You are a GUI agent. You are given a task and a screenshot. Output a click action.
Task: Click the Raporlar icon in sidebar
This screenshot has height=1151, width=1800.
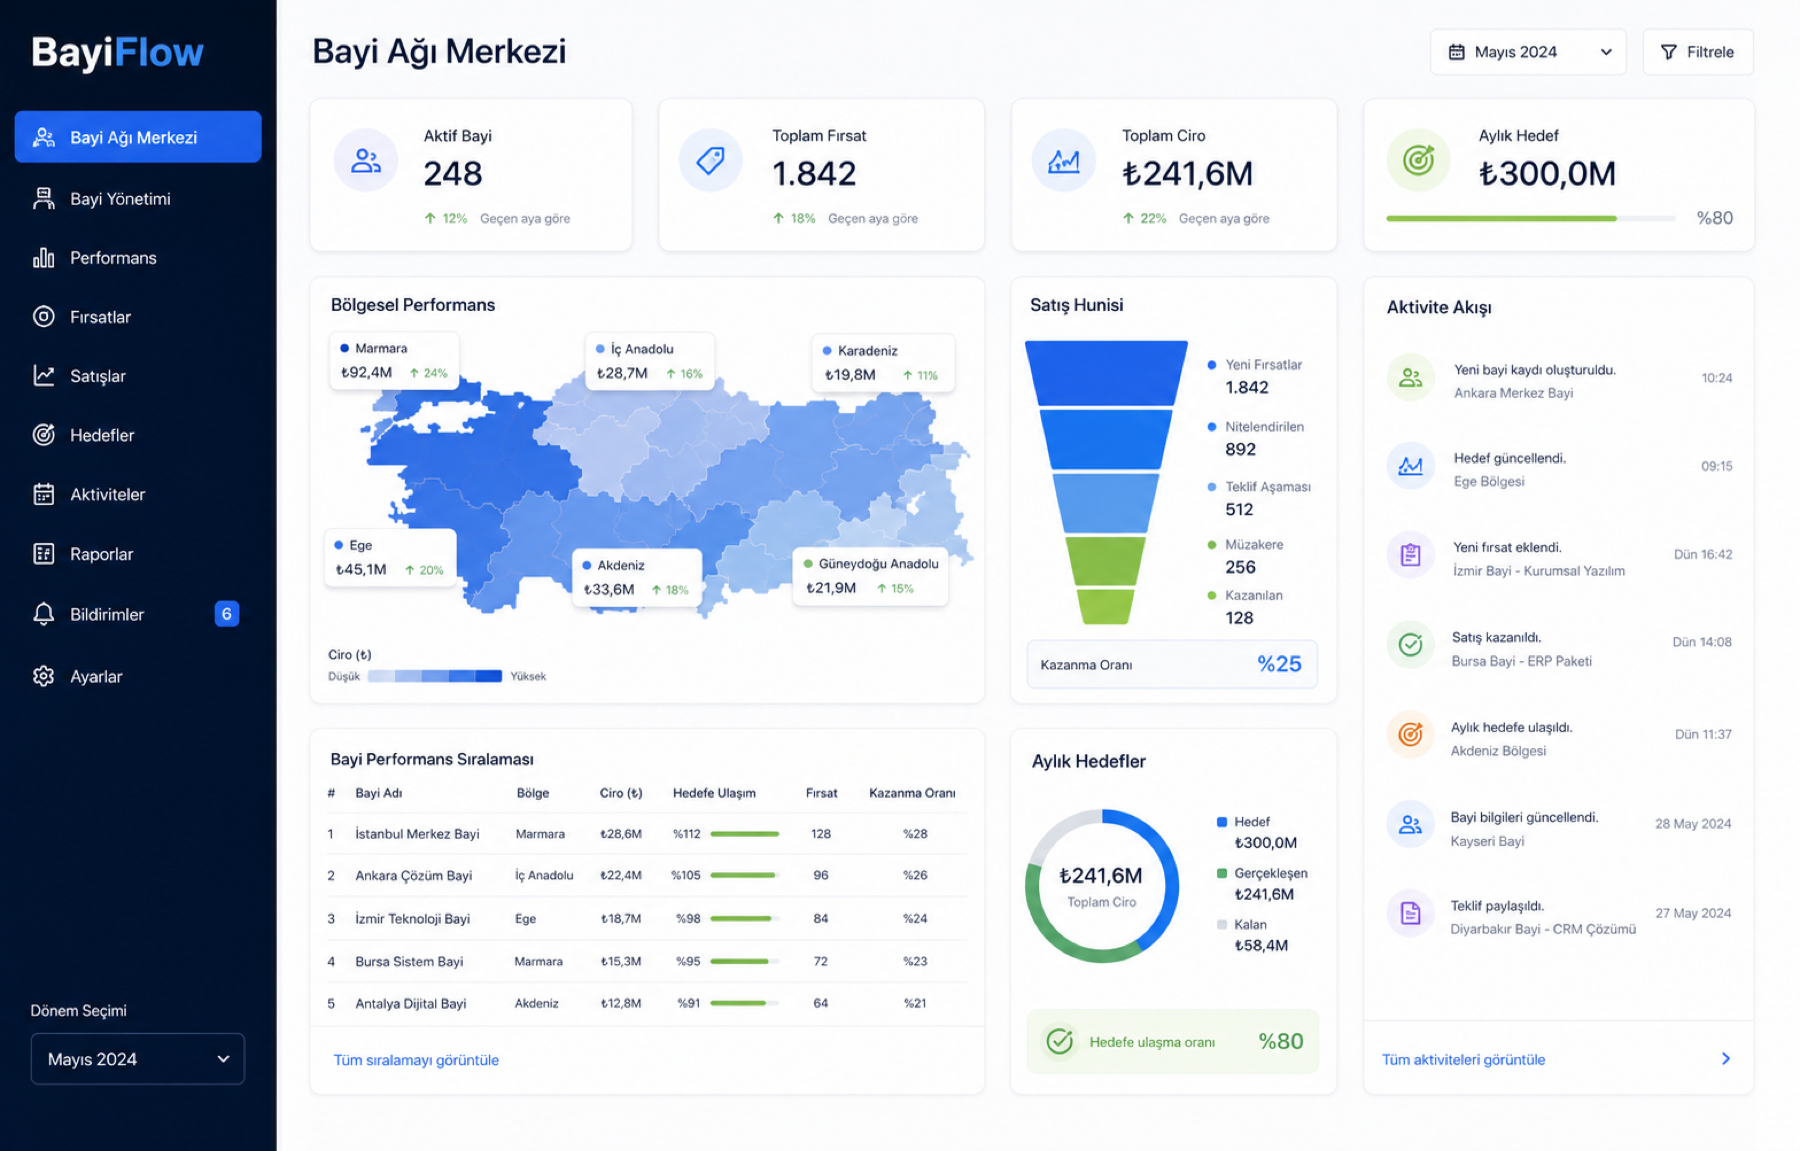point(44,554)
